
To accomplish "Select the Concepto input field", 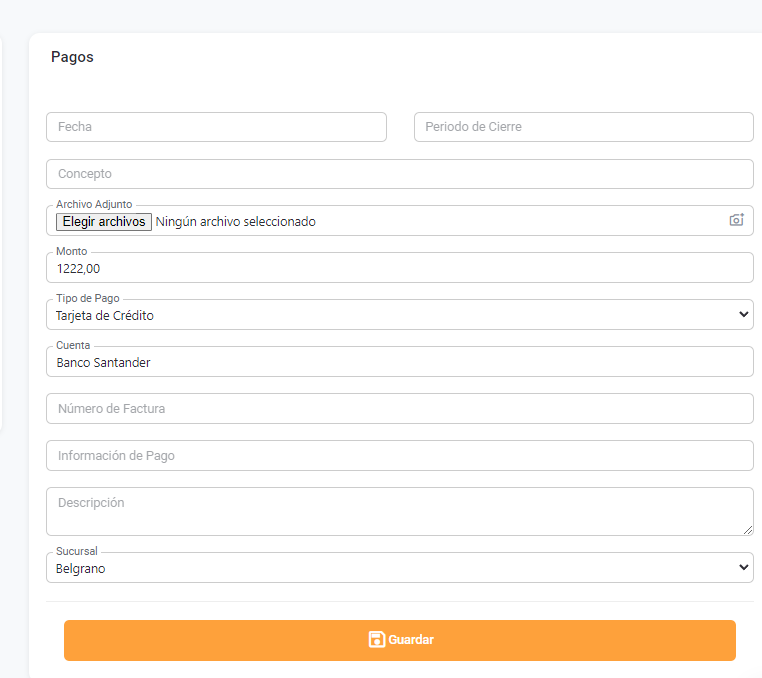I will click(399, 174).
